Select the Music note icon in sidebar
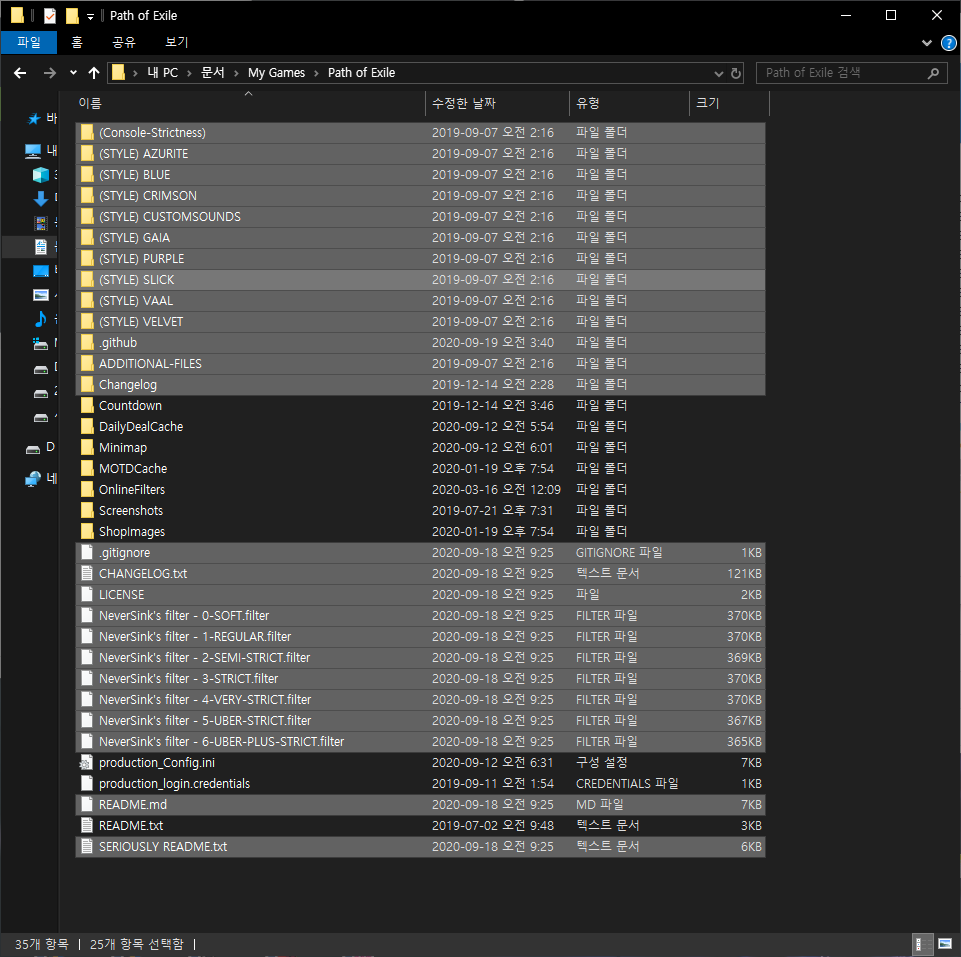Image resolution: width=961 pixels, height=957 pixels. (41, 319)
